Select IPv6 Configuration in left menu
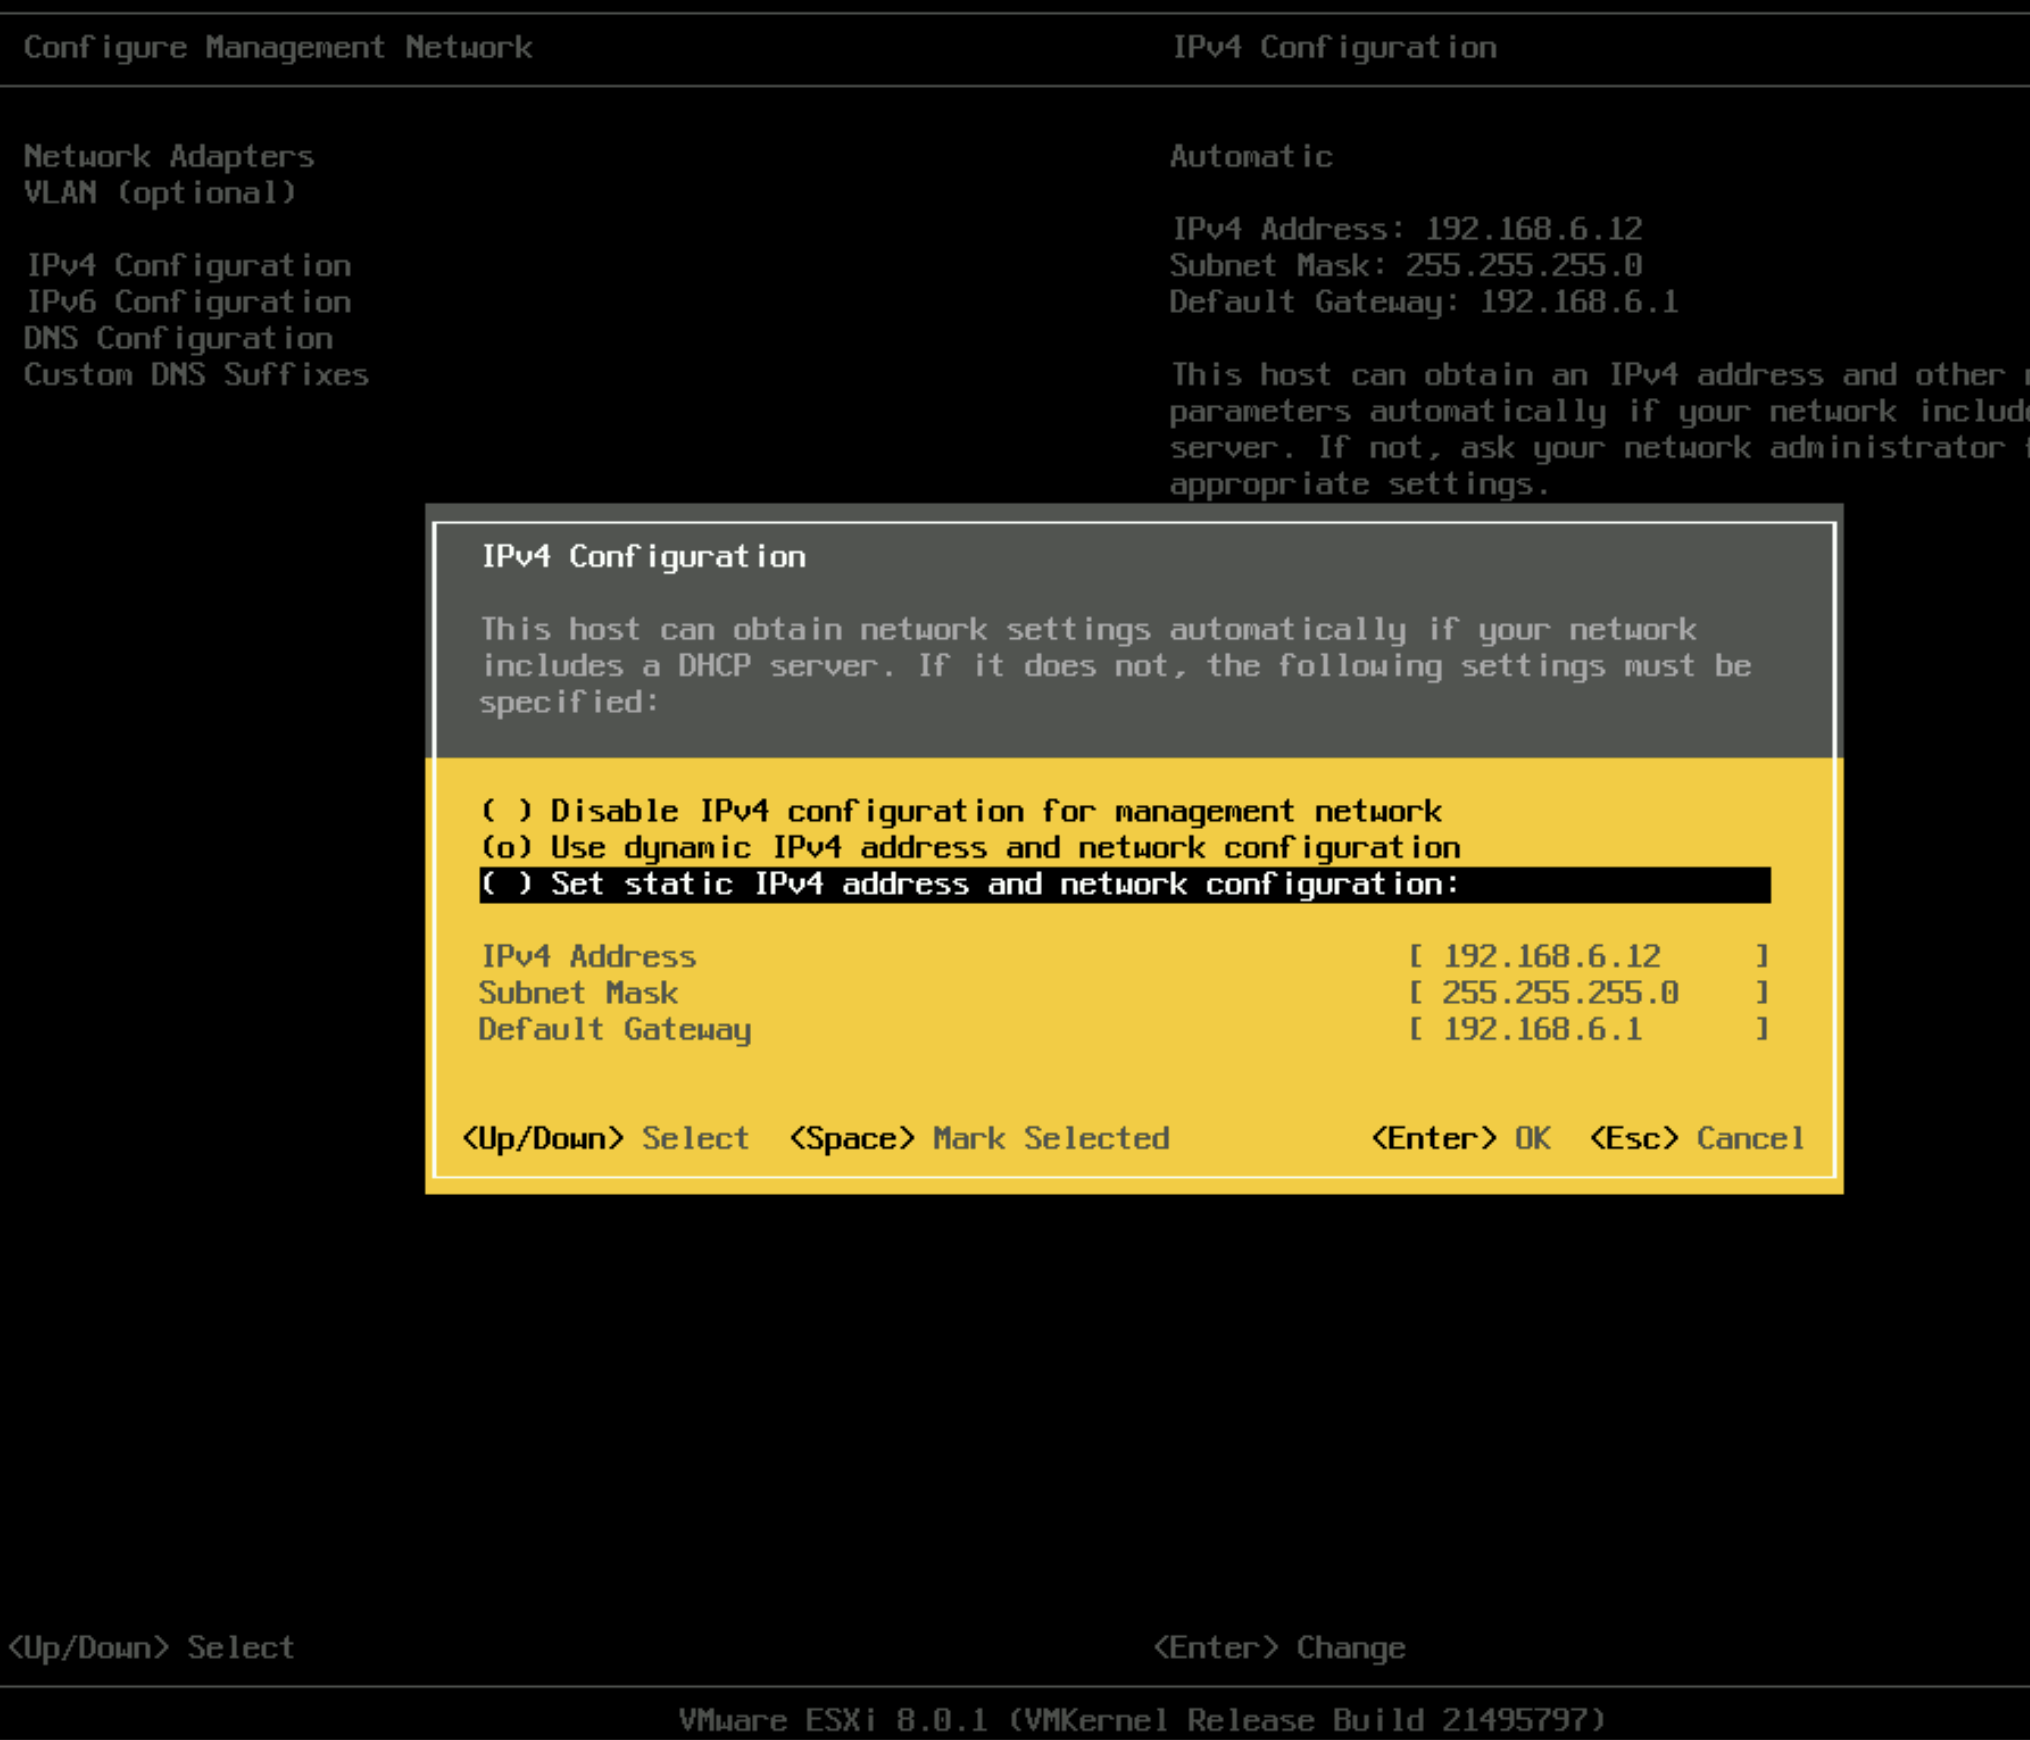 pyautogui.click(x=188, y=302)
